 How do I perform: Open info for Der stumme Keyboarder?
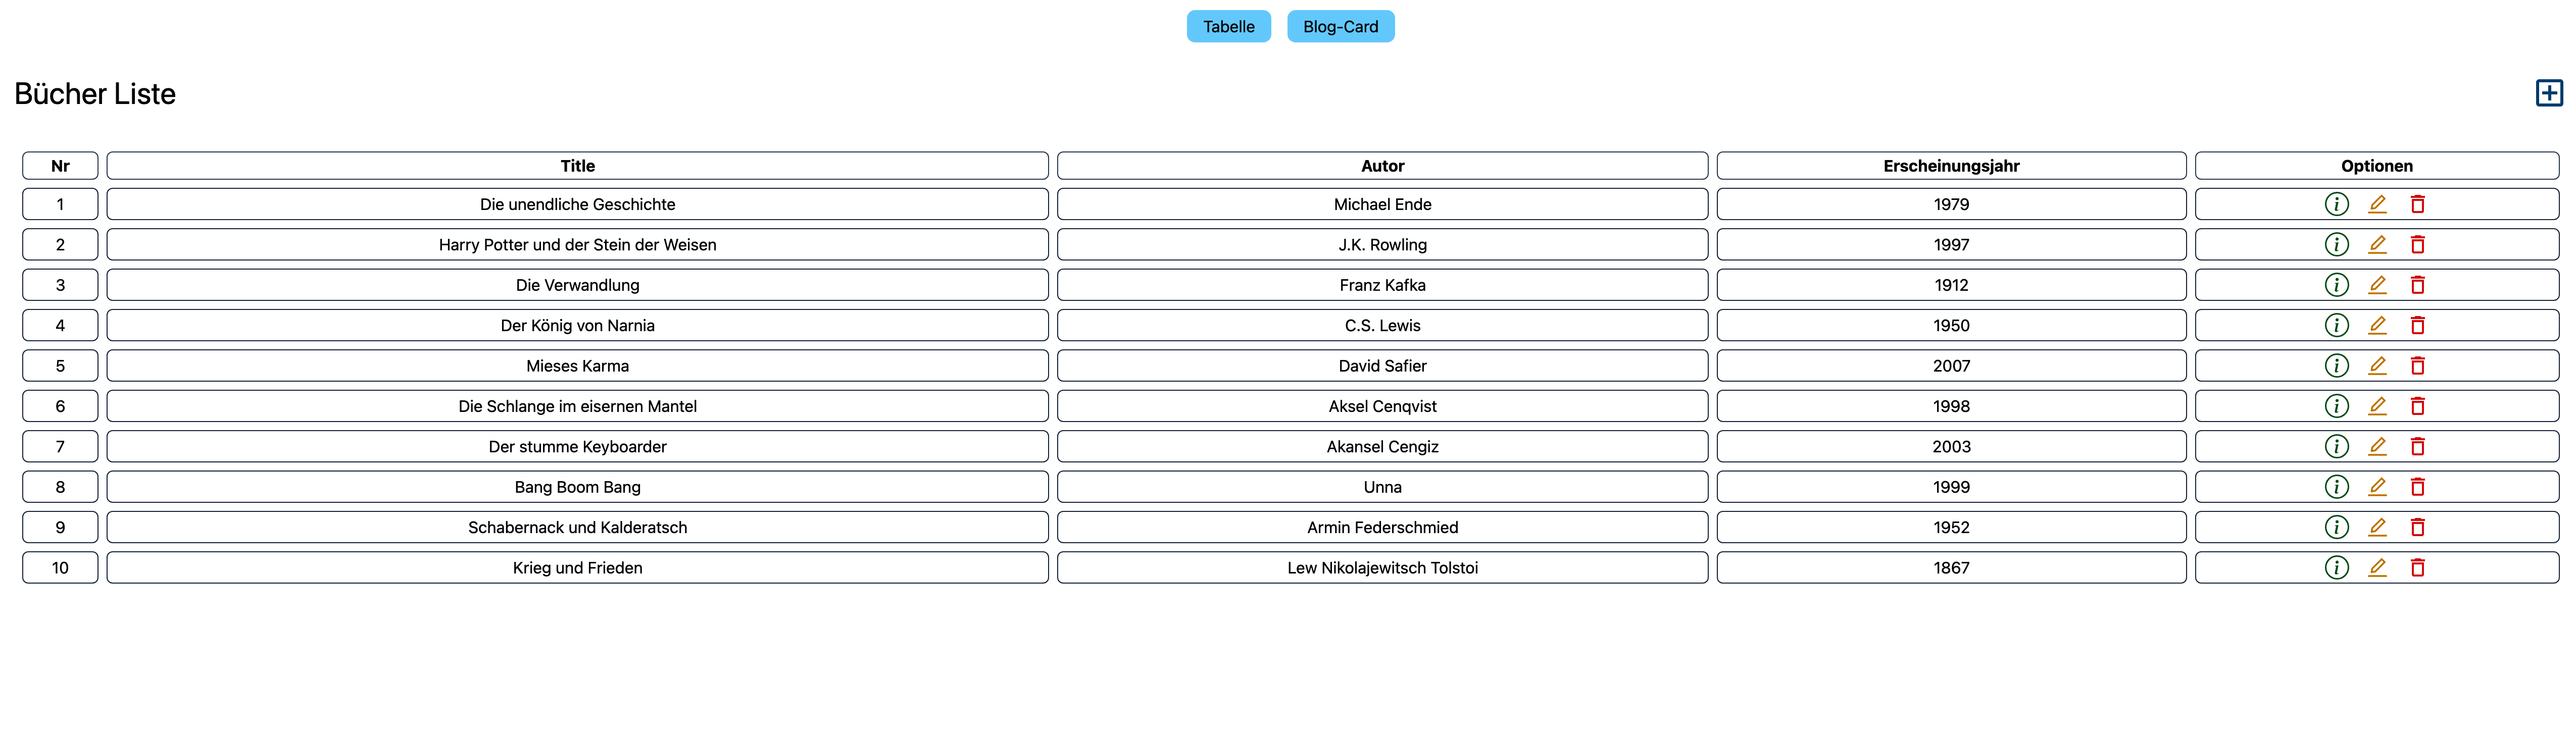tap(2336, 446)
